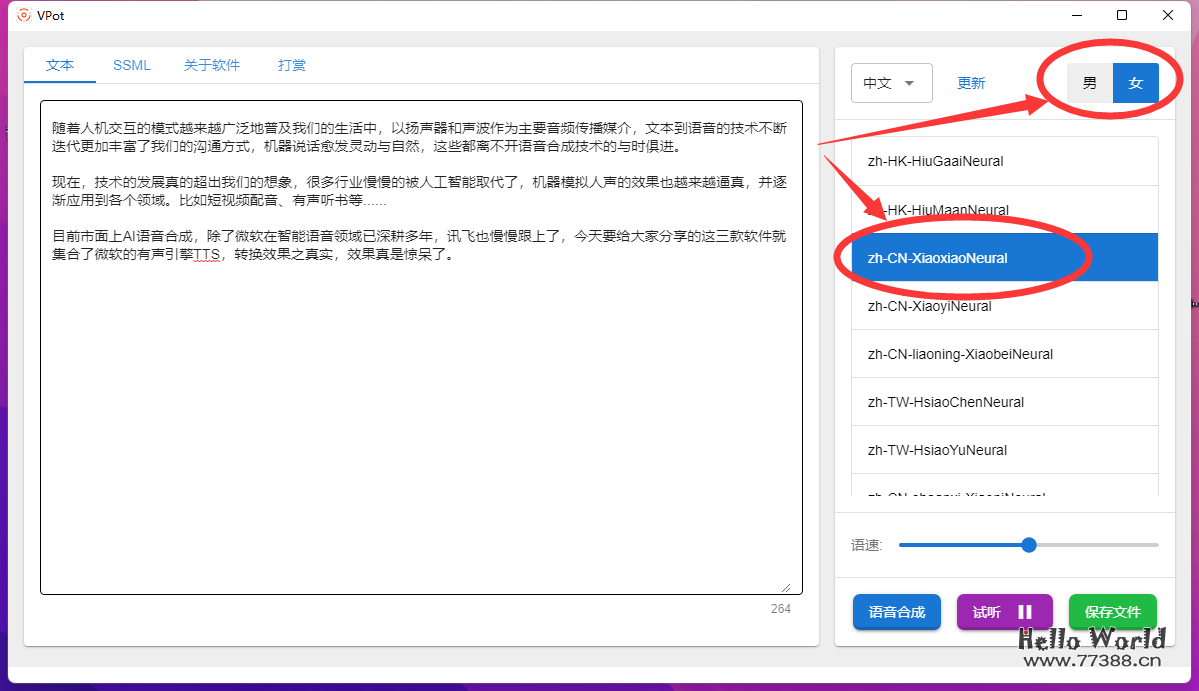Select the 女 female voice option

pos(1135,83)
